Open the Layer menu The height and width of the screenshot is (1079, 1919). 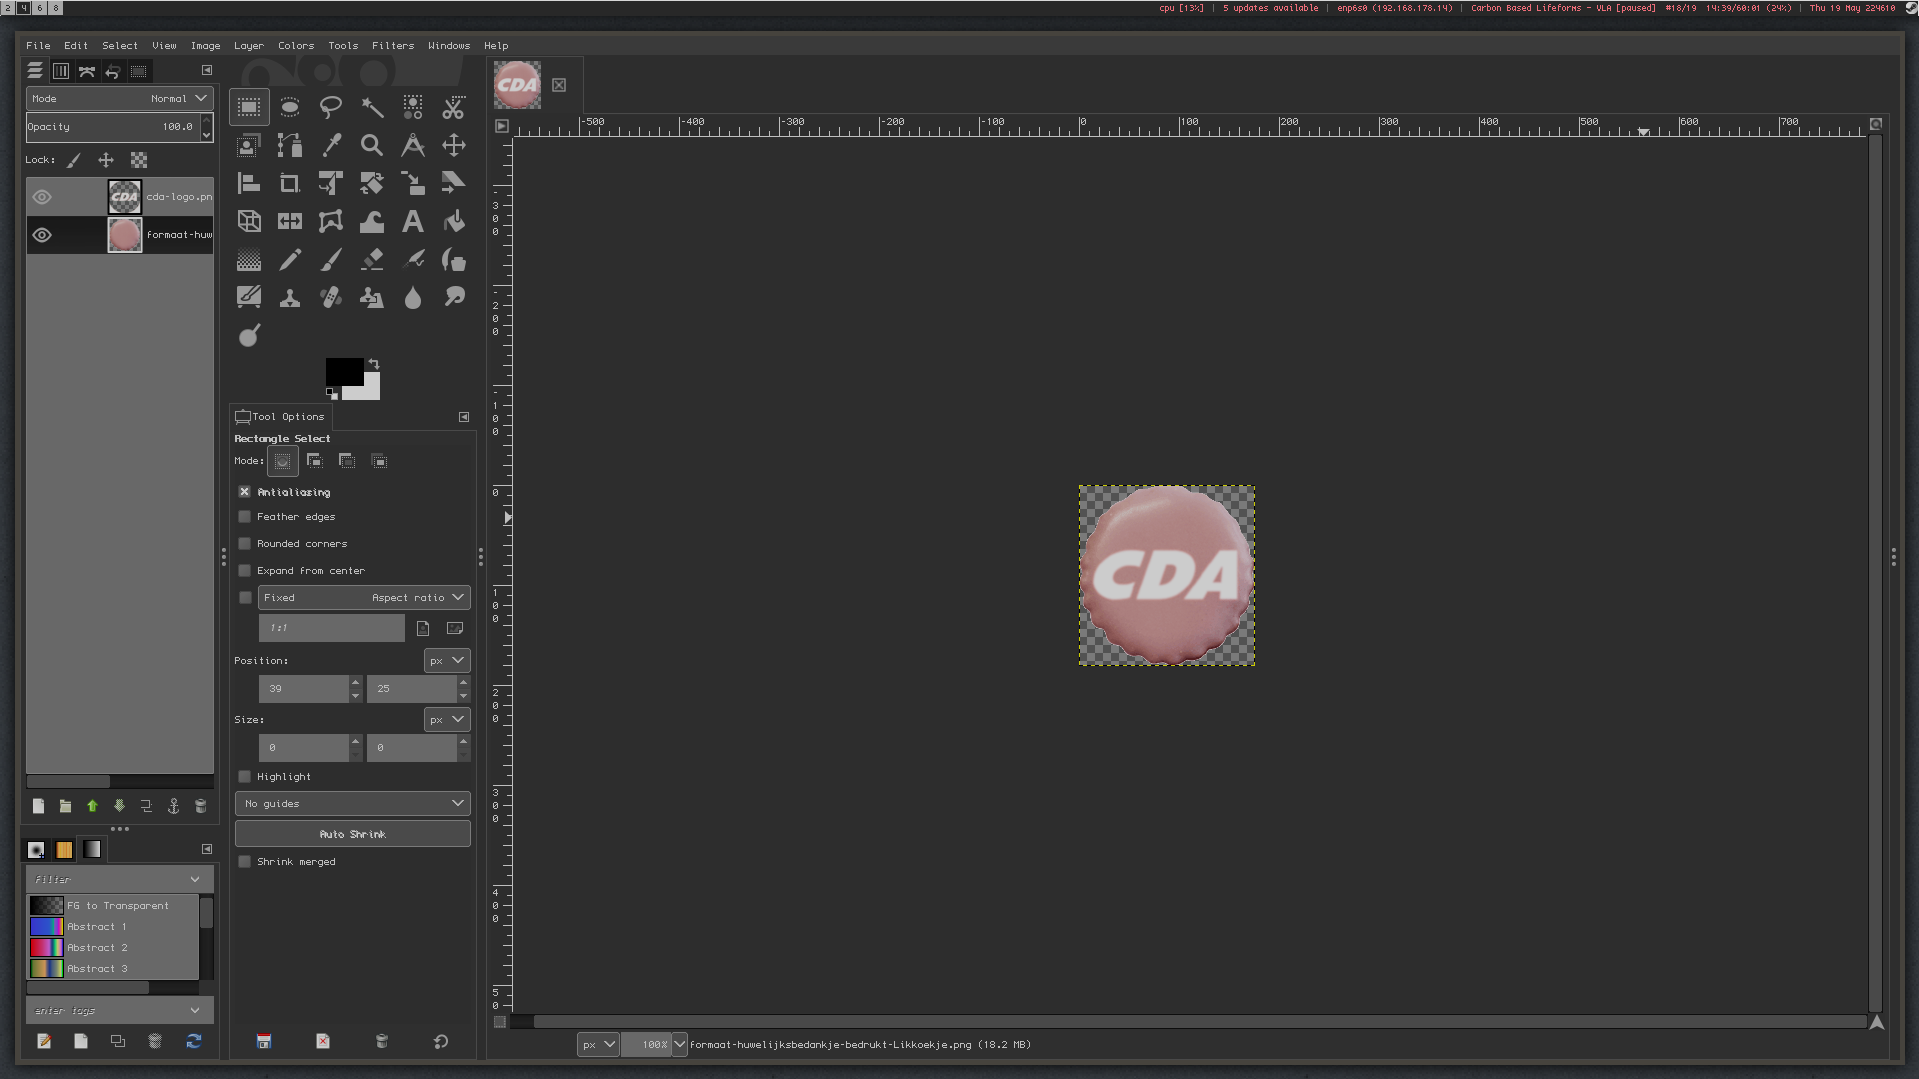coord(248,46)
